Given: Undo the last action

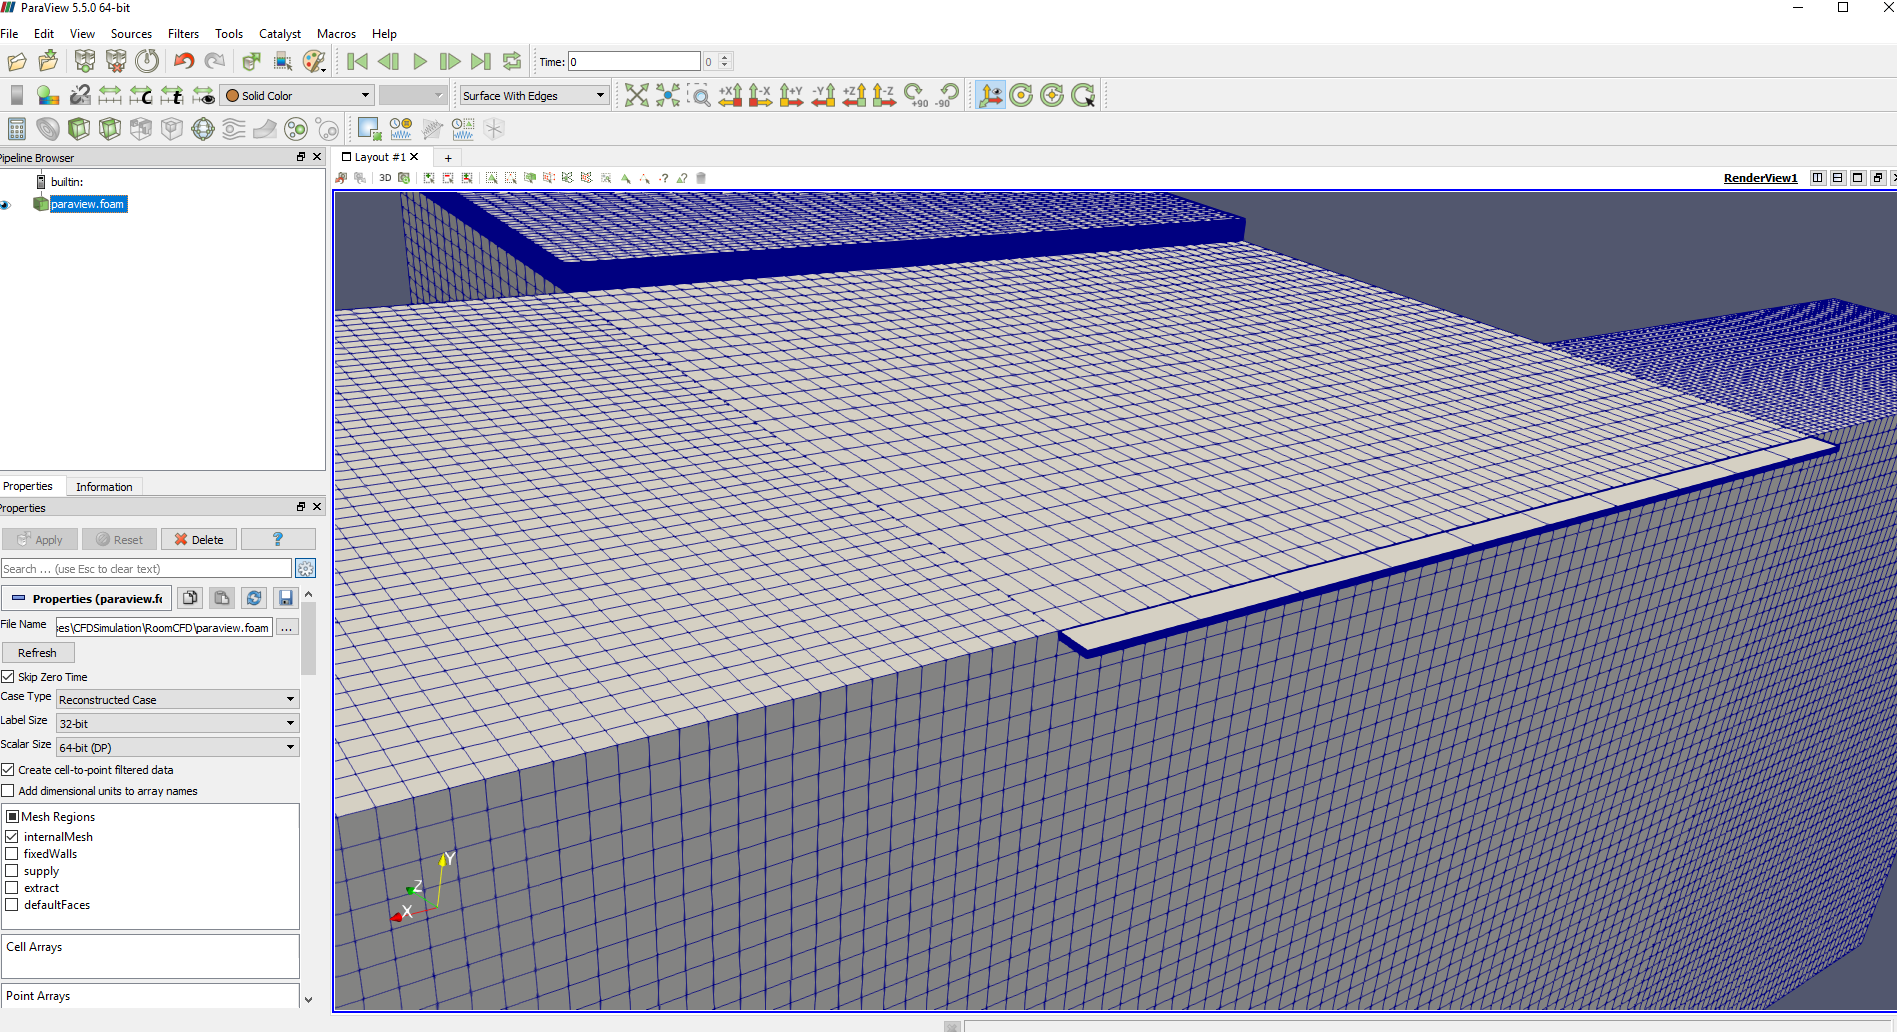Looking at the screenshot, I should 184,62.
